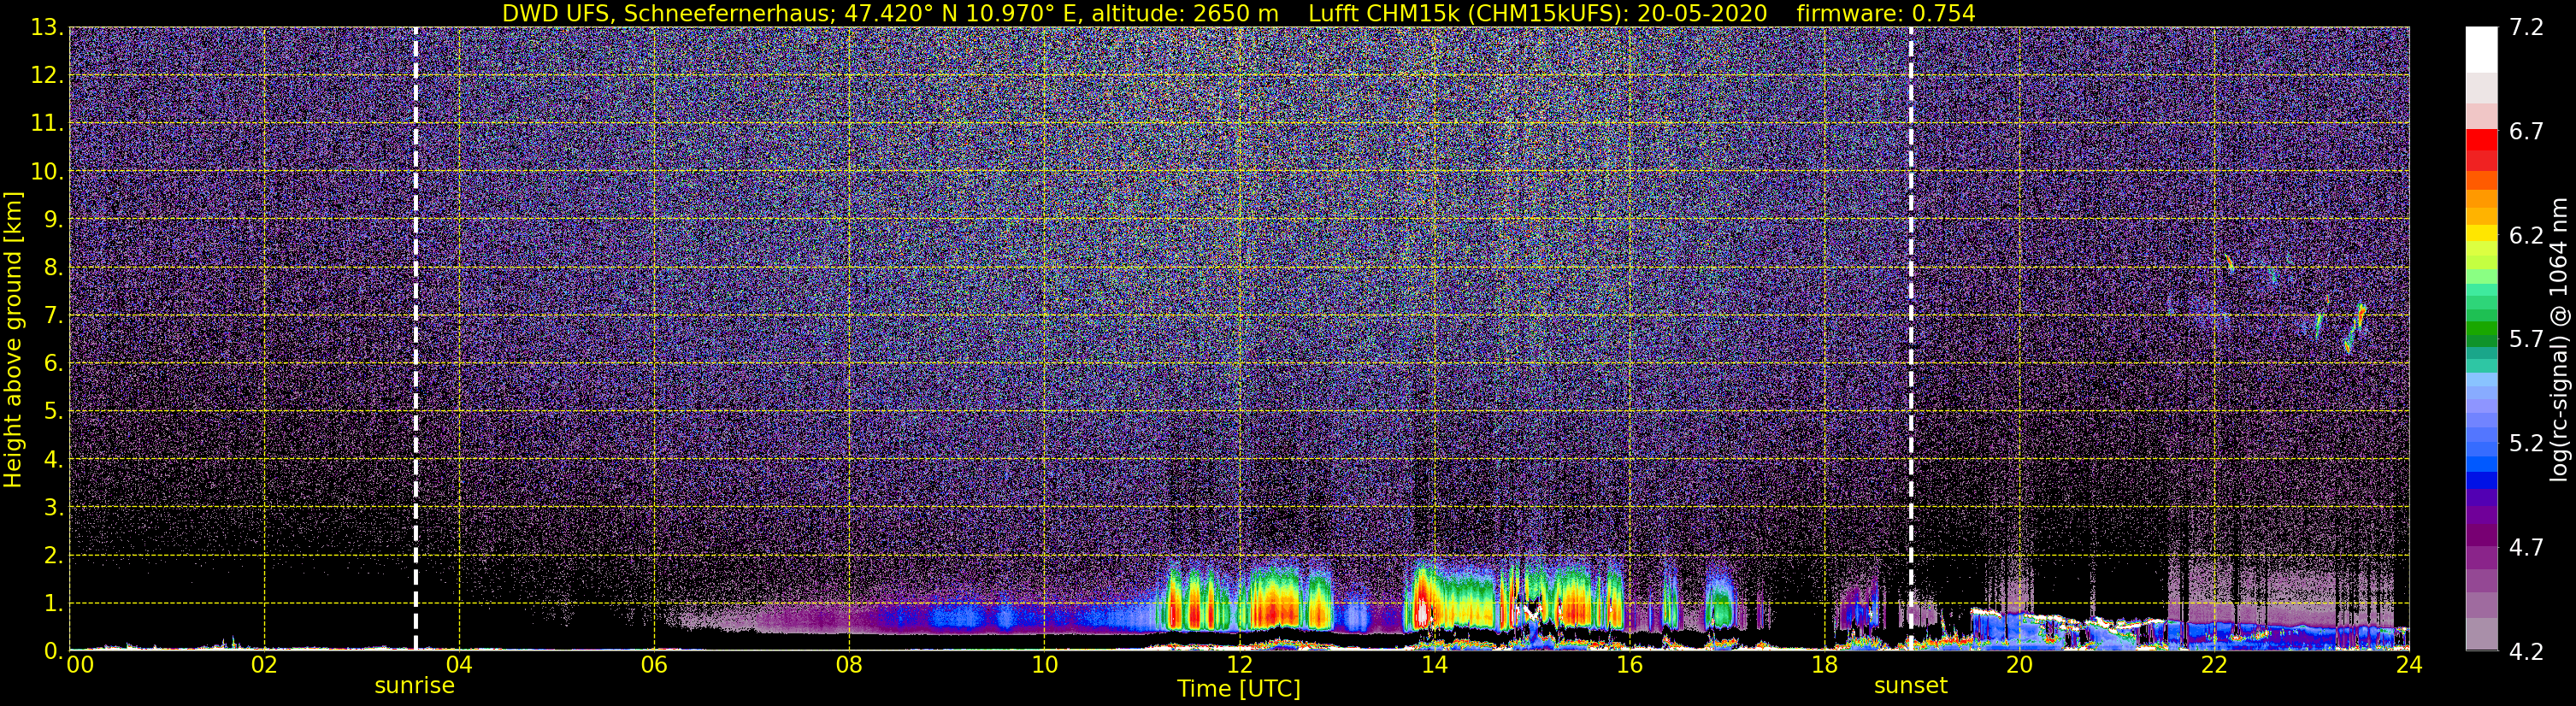Click the colorbar tick label '7.2'
2576x706 pixels.
pyautogui.click(x=2526, y=28)
